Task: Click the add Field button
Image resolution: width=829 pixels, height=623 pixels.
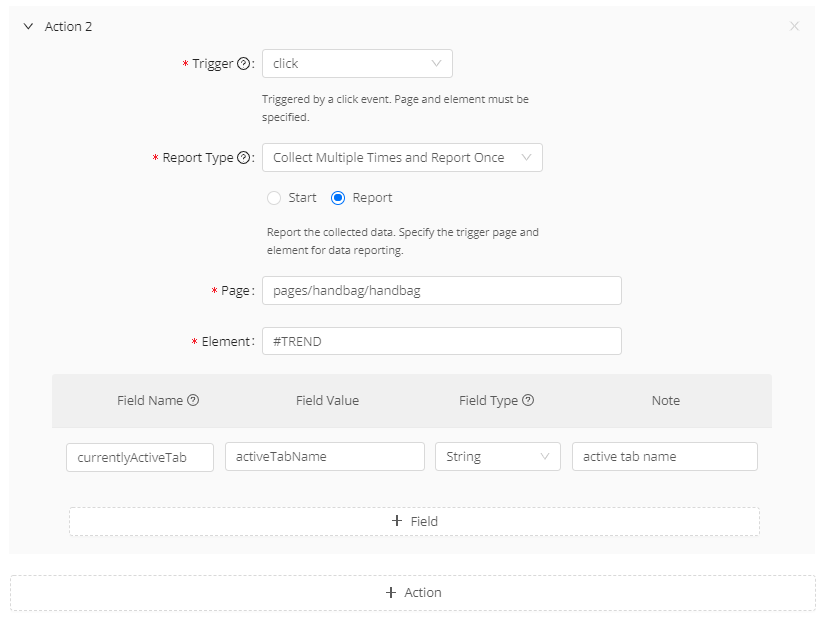Action: 414,521
